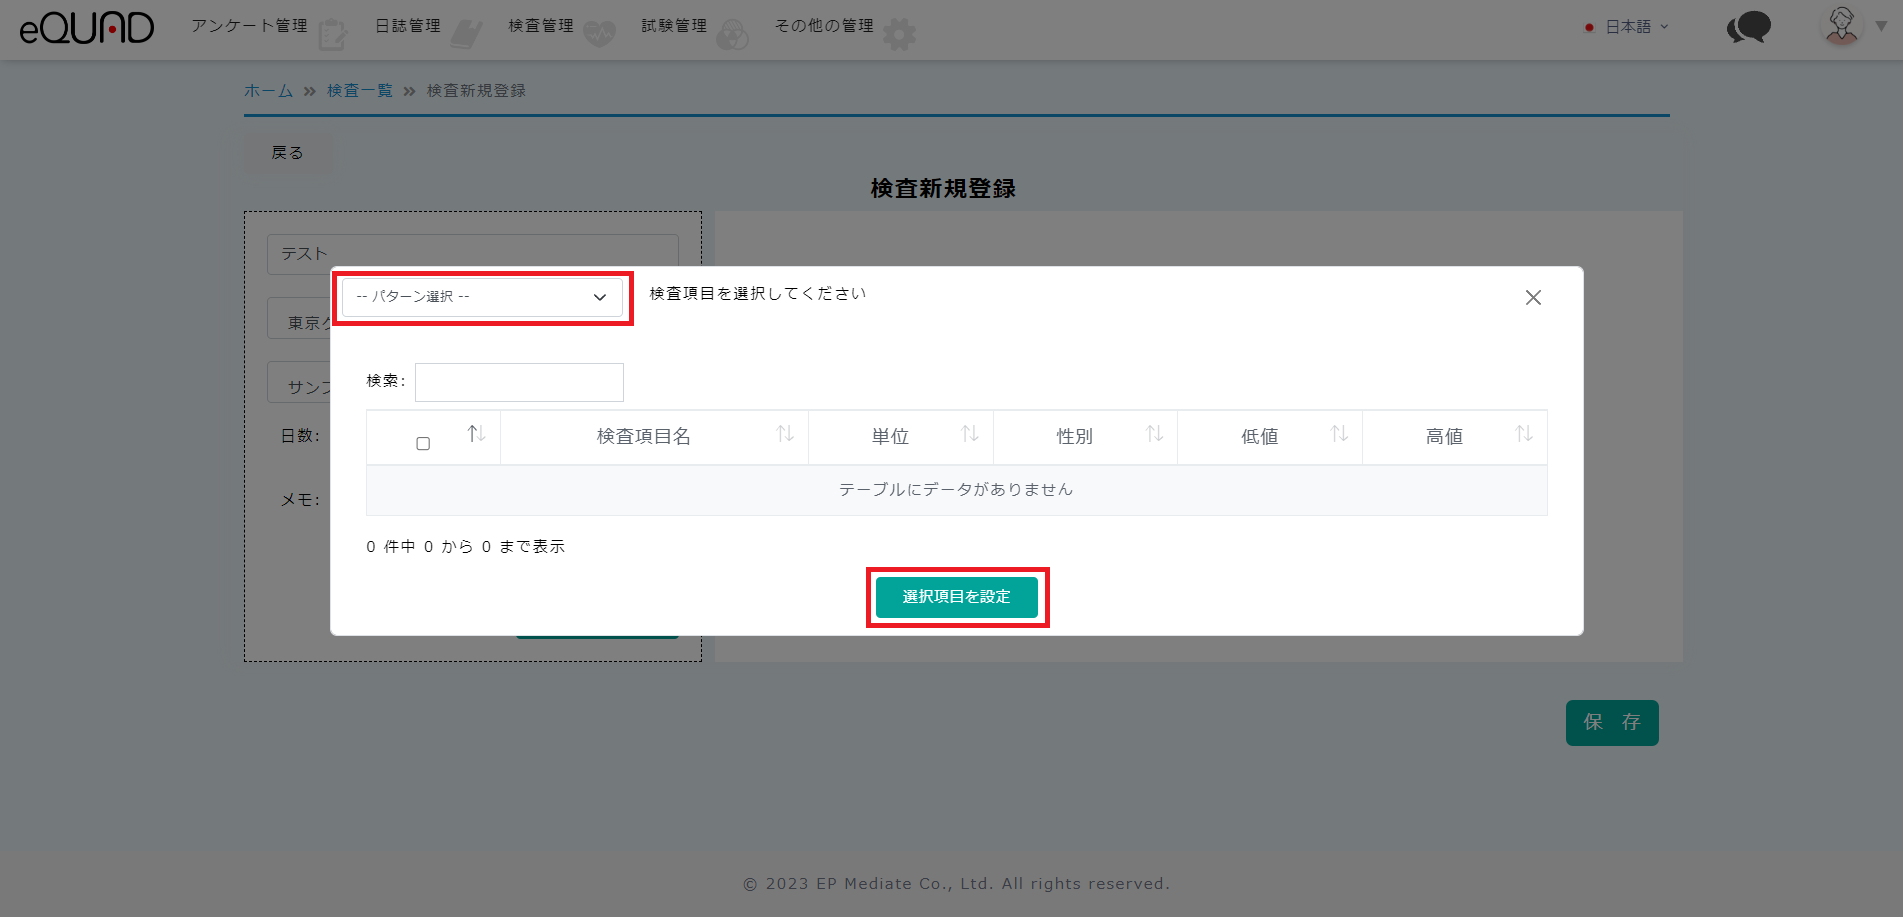
Task: Open the パターン選択 dropdown
Action: 482,297
